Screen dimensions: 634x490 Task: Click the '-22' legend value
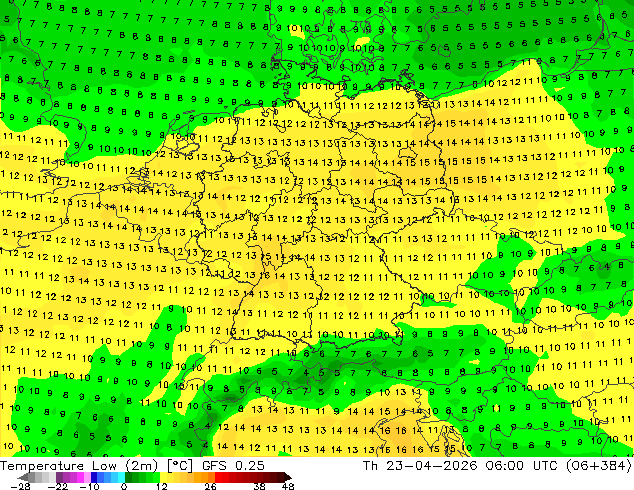click(x=58, y=486)
